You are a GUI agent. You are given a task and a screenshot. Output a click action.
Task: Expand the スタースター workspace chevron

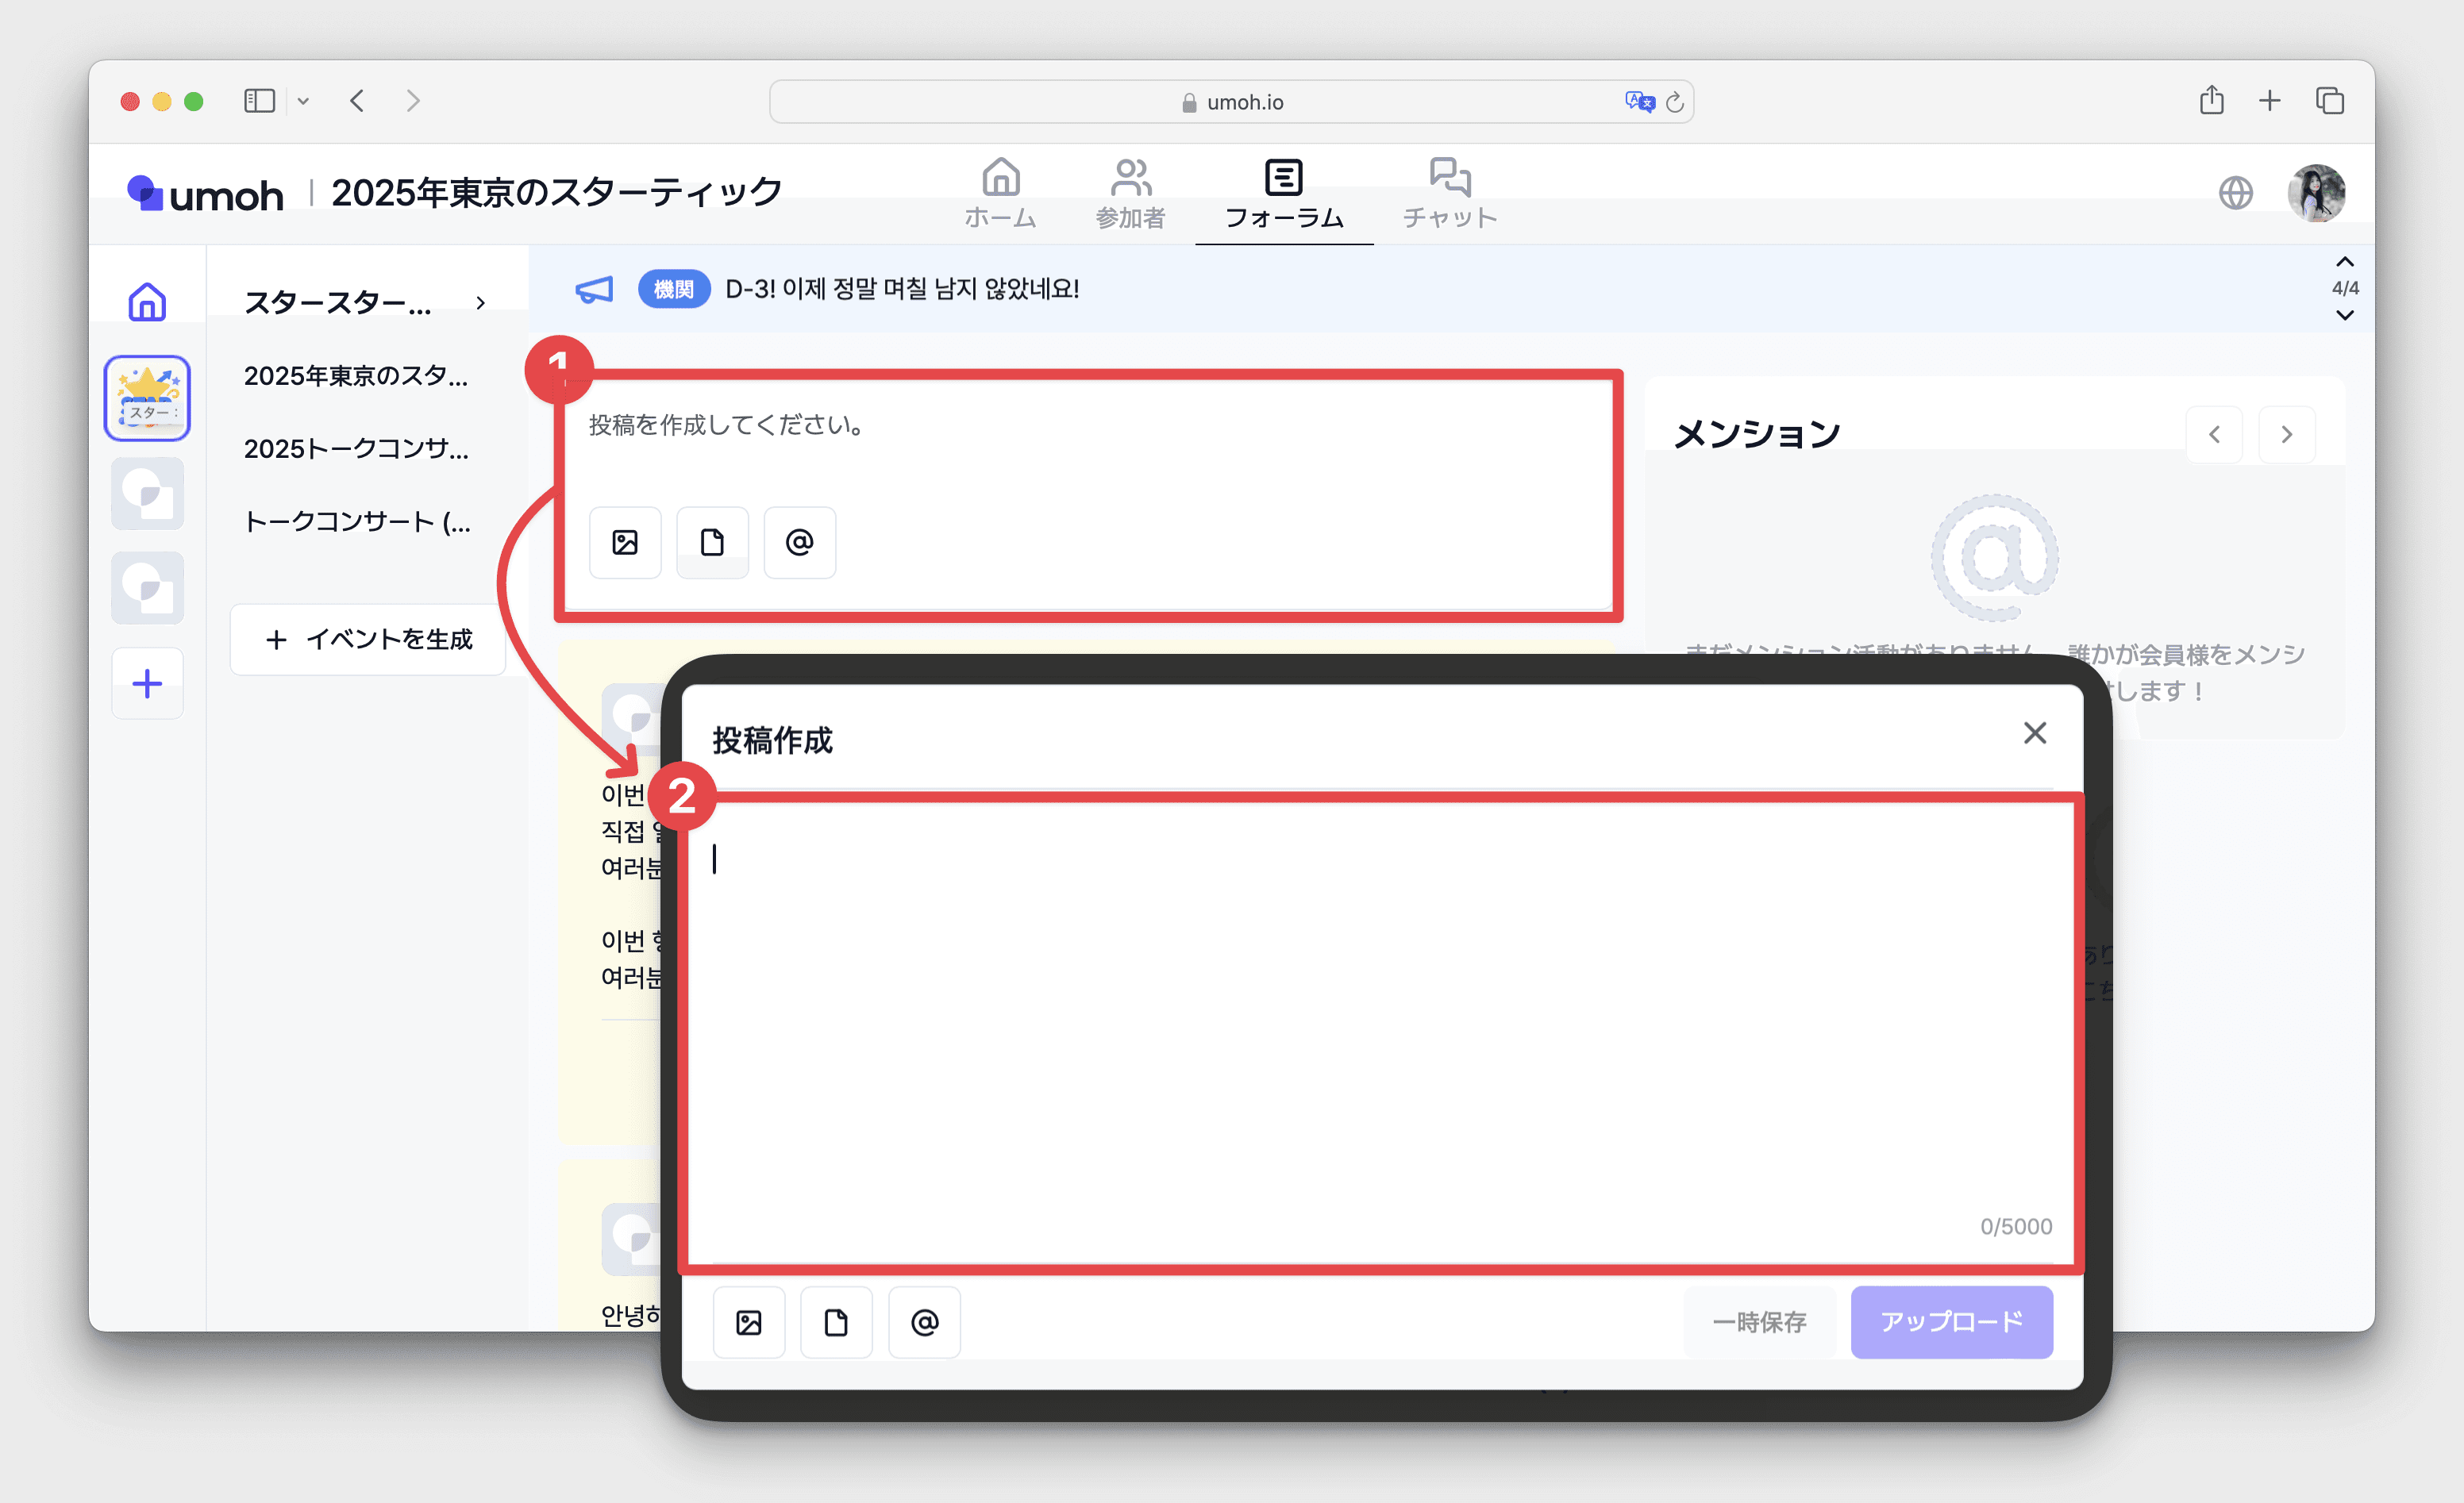(x=481, y=302)
